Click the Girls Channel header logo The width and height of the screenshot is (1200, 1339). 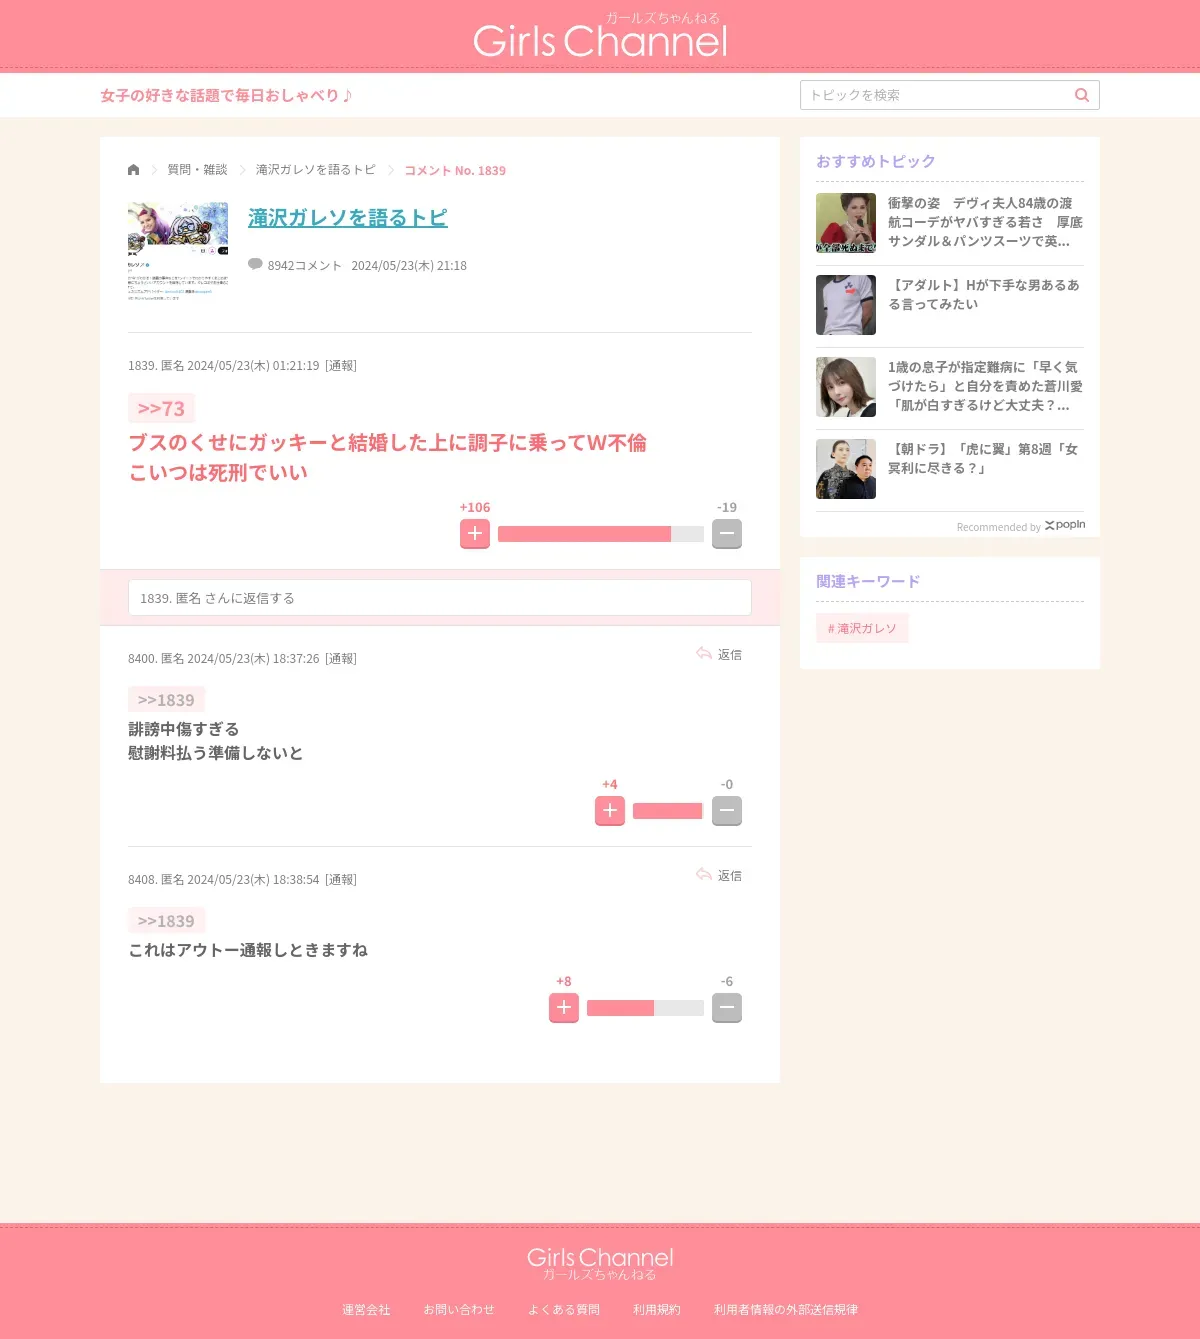(x=600, y=36)
